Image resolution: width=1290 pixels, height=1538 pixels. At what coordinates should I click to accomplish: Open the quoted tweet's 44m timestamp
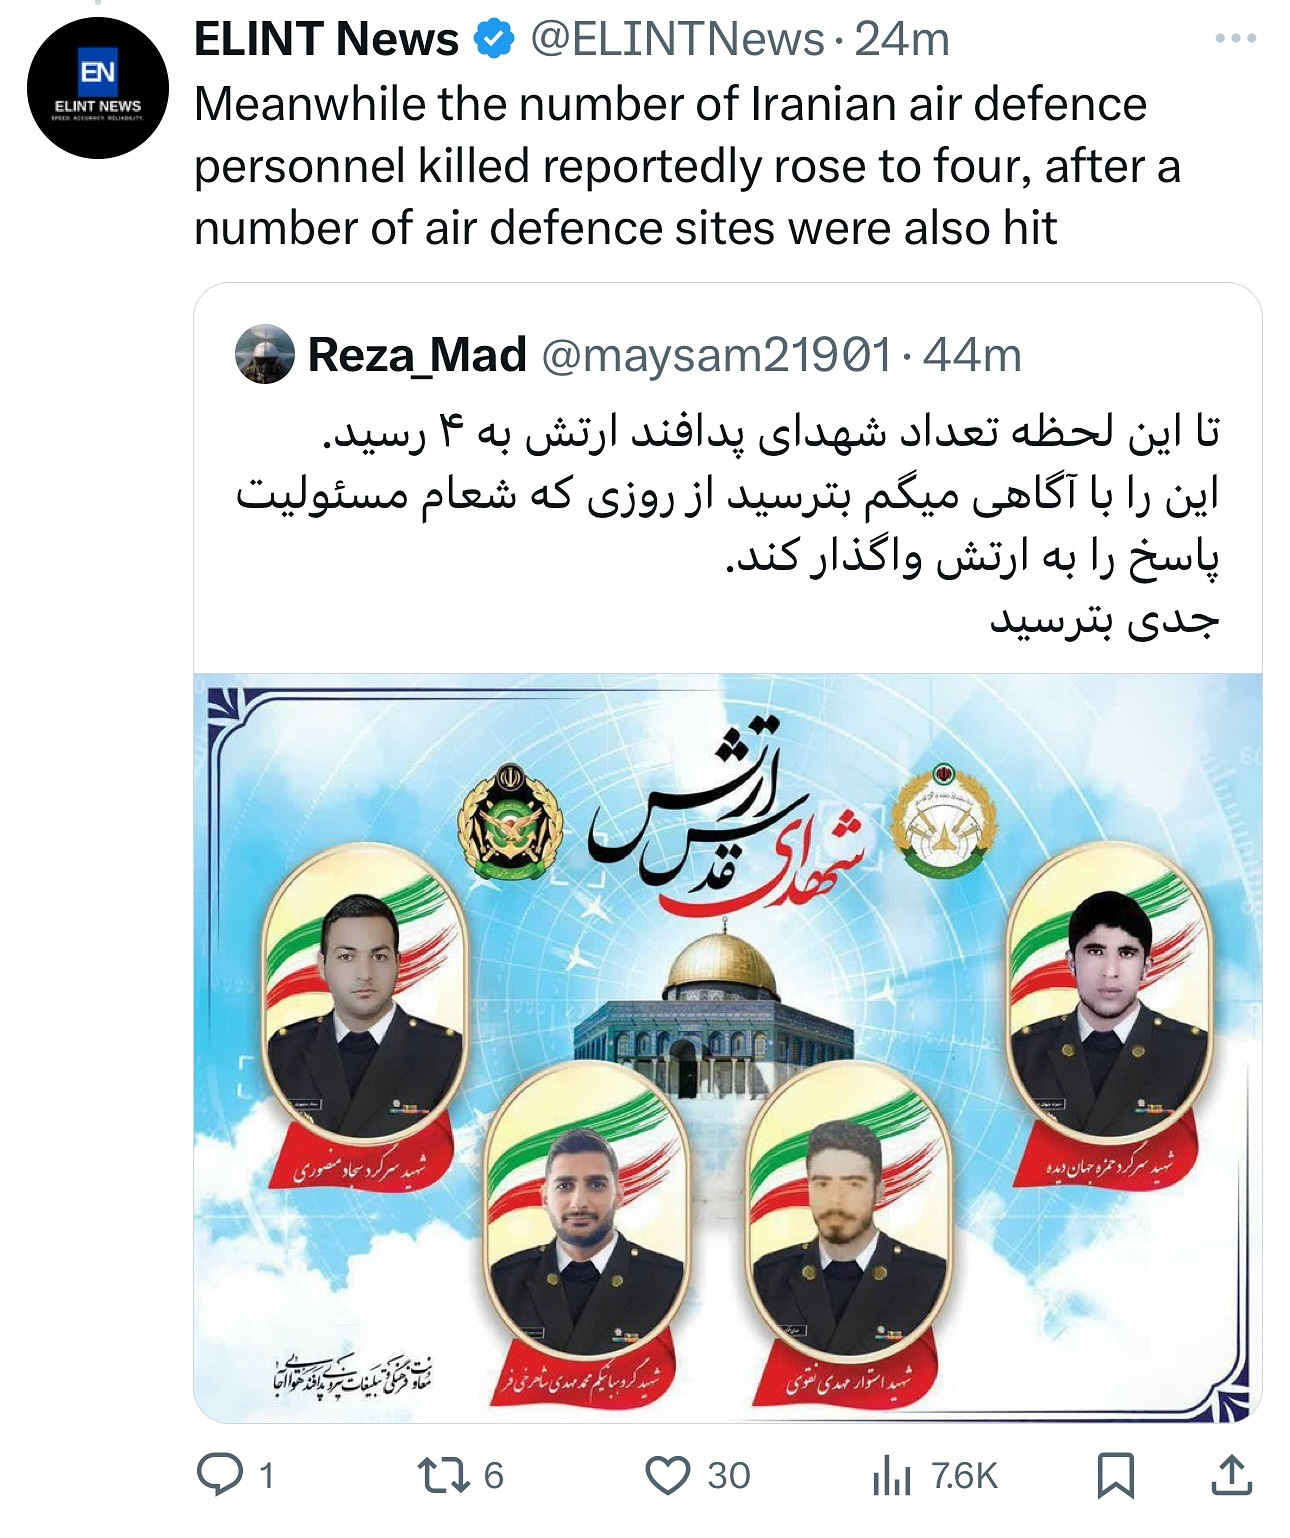pos(972,355)
